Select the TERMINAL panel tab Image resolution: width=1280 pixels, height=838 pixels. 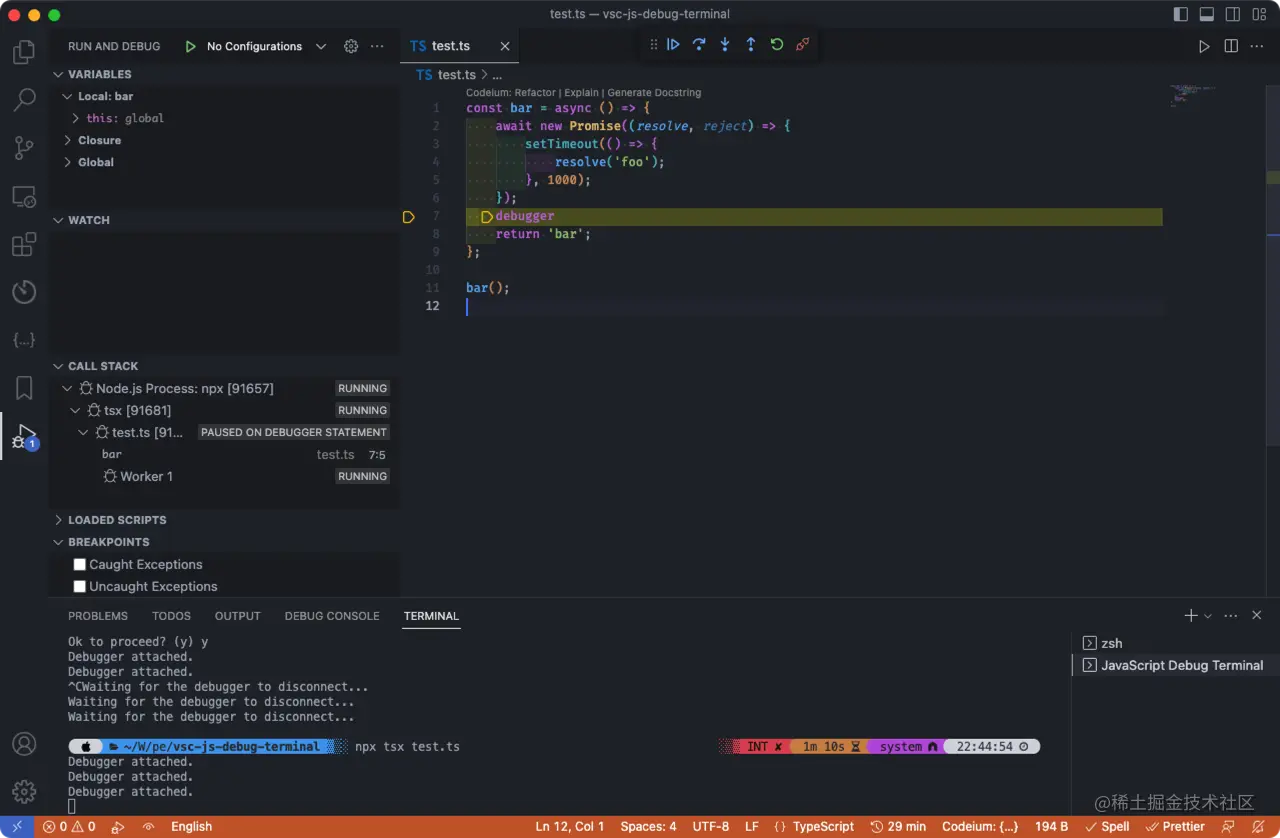(x=432, y=616)
